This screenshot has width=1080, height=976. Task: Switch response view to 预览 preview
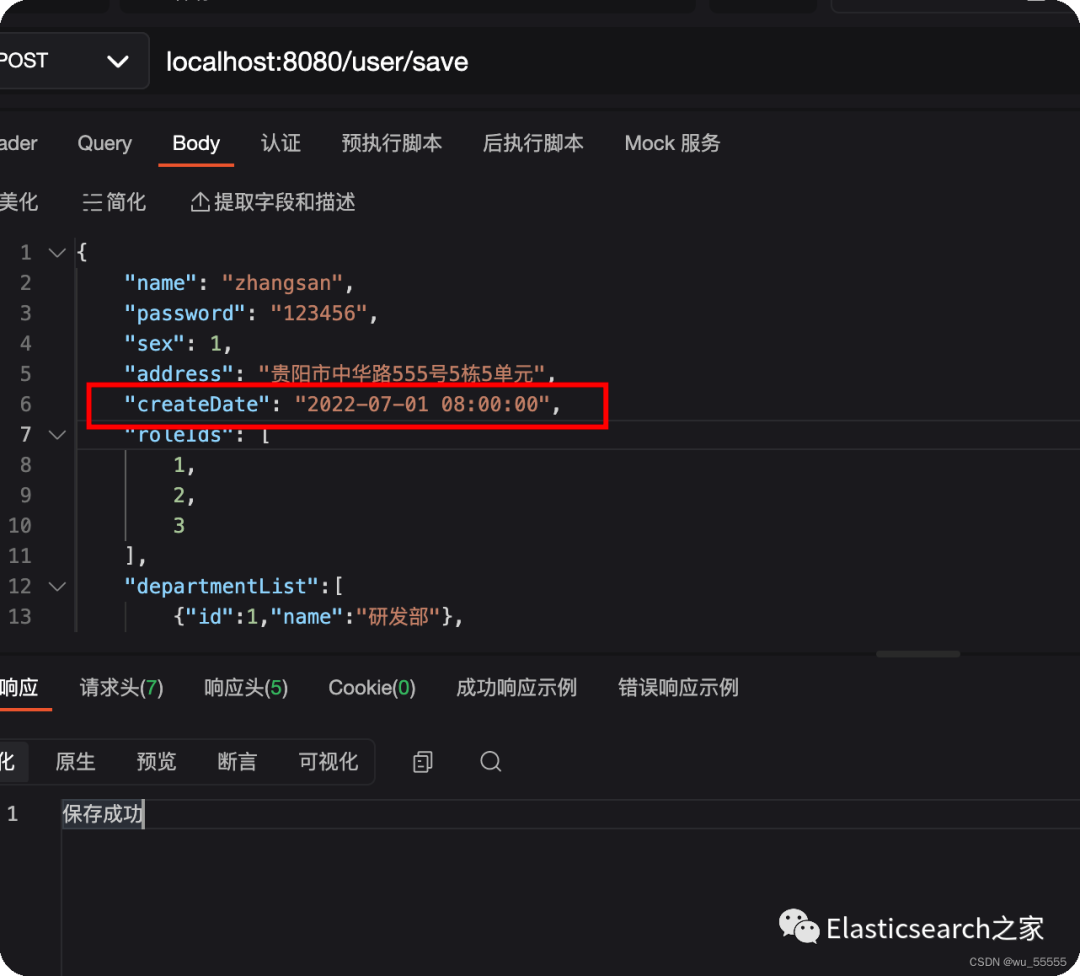[156, 761]
